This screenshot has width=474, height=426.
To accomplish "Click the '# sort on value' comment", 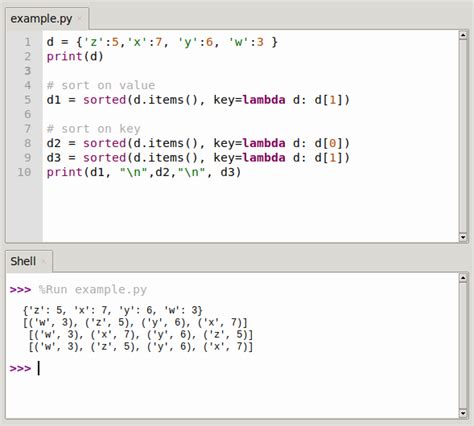I will coord(101,86).
